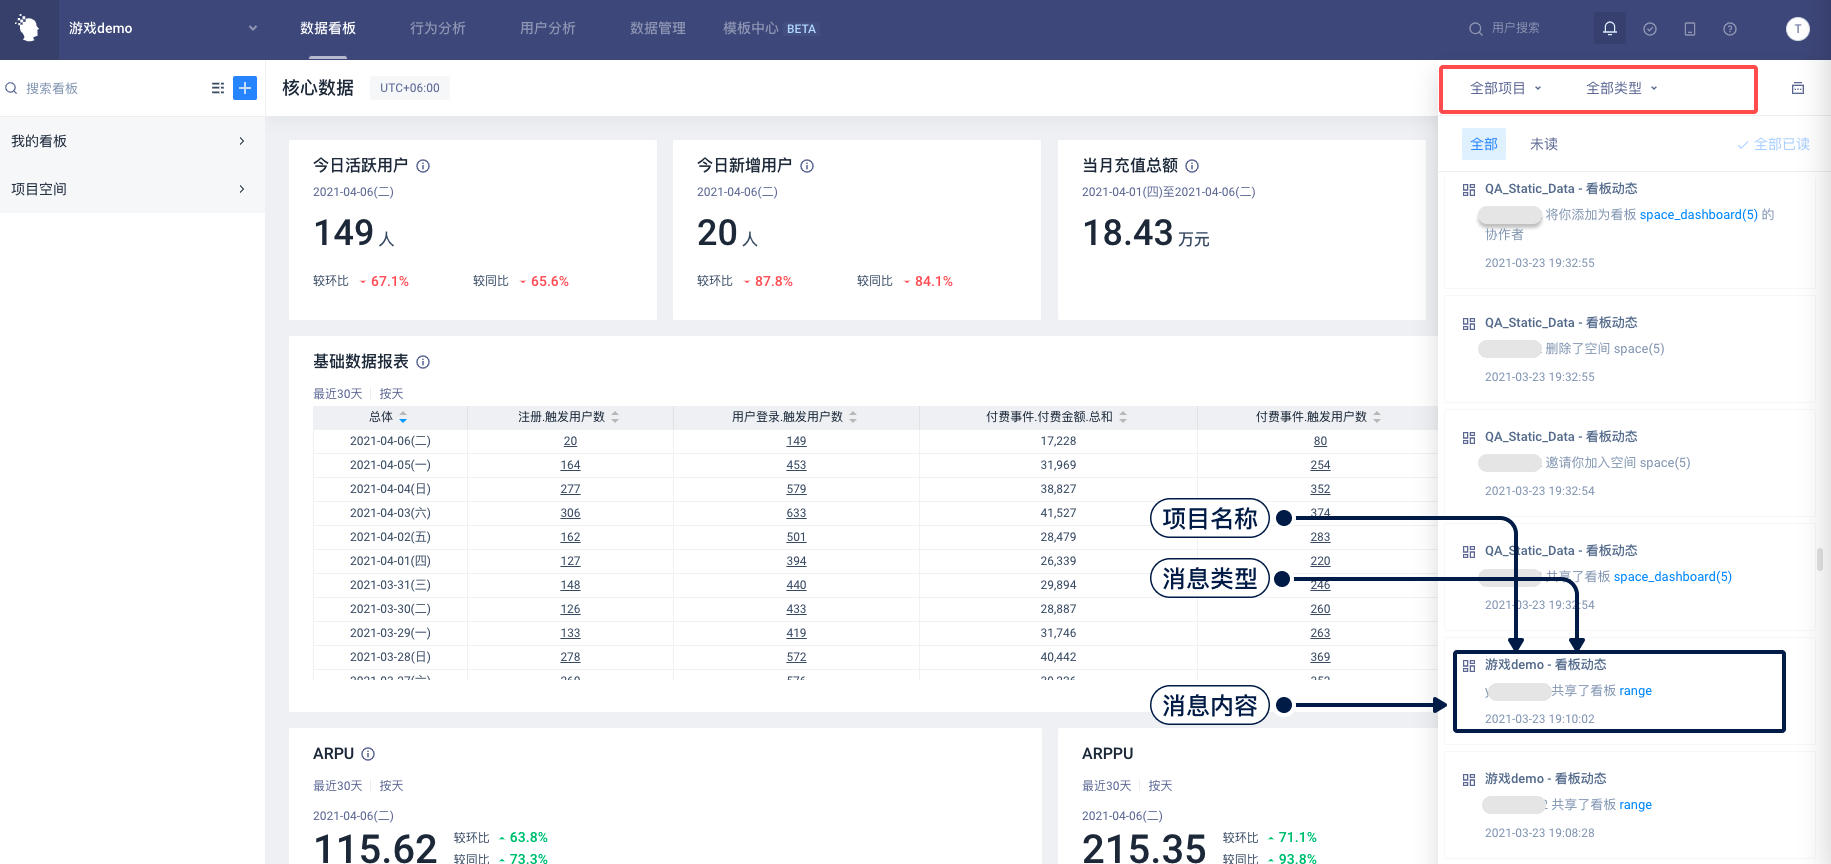Screen dimensions: 1831x864
Task: Open the 全部类型 dropdown filter
Action: click(1621, 88)
